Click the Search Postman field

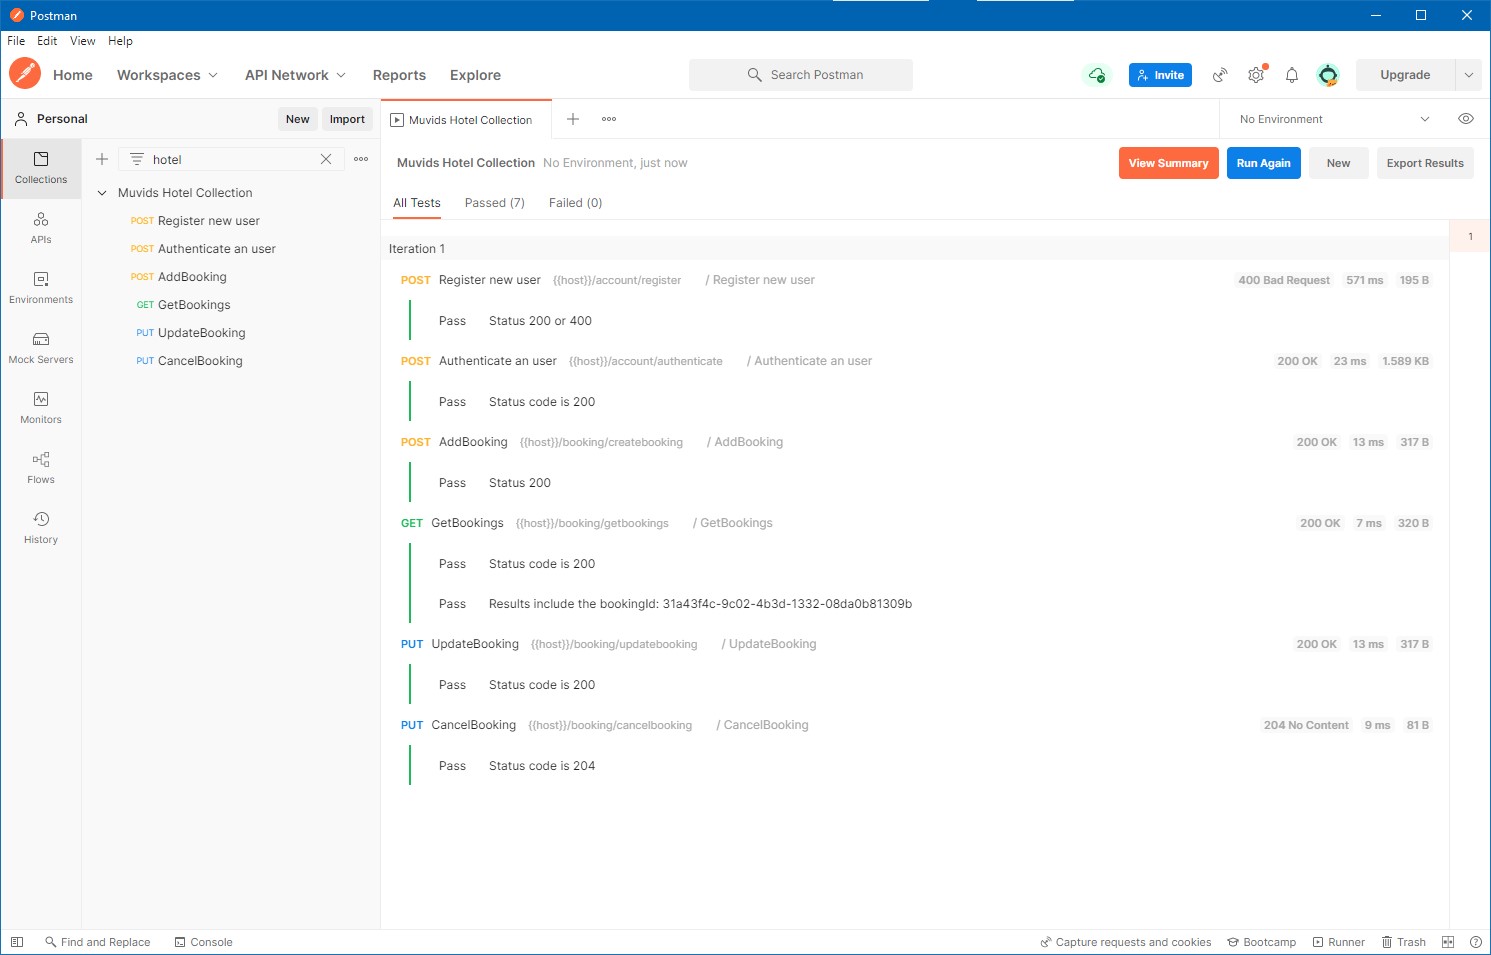(x=801, y=75)
